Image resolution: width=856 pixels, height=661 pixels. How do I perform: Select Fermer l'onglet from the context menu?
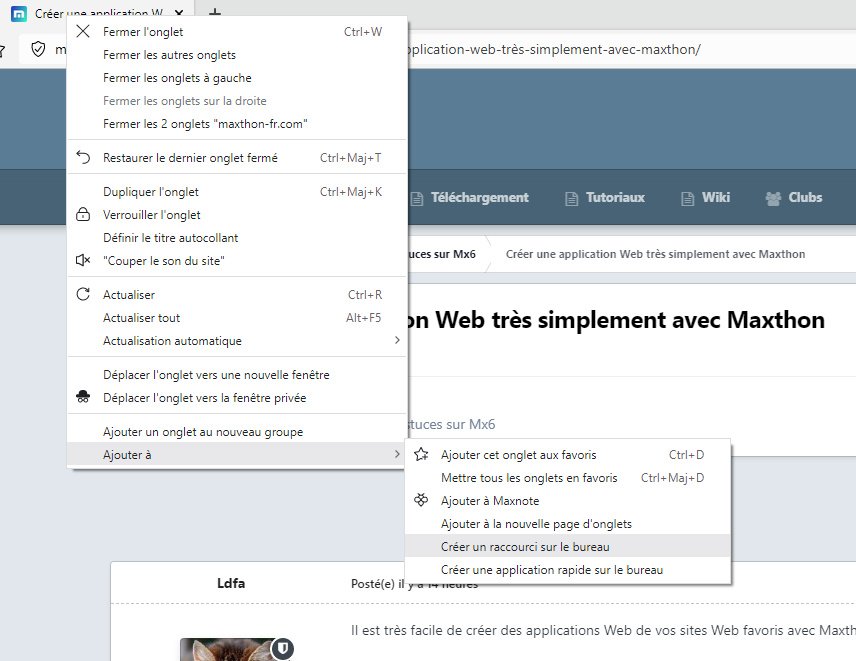(x=237, y=32)
